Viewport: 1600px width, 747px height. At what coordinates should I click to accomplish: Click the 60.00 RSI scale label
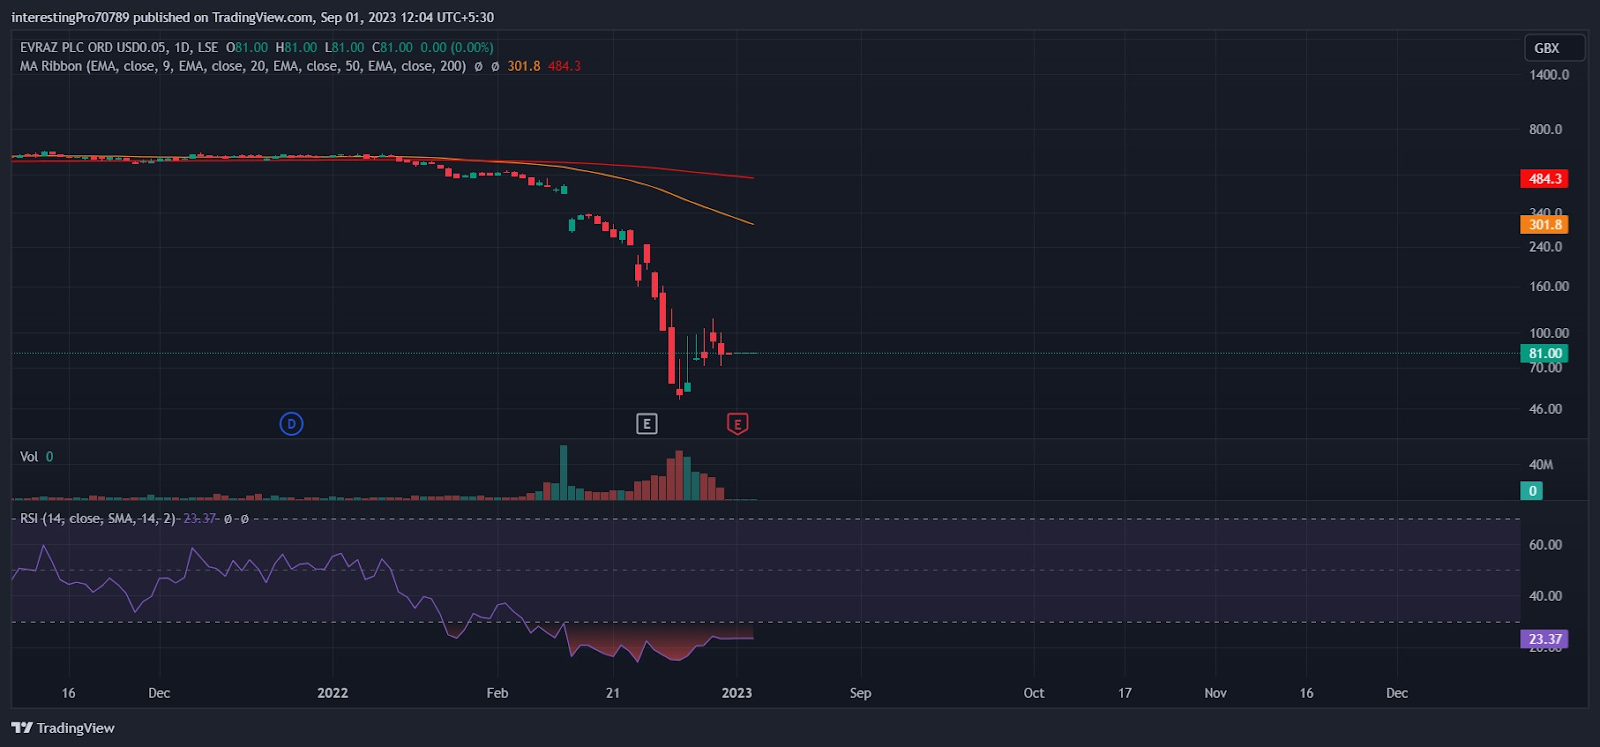click(x=1546, y=545)
